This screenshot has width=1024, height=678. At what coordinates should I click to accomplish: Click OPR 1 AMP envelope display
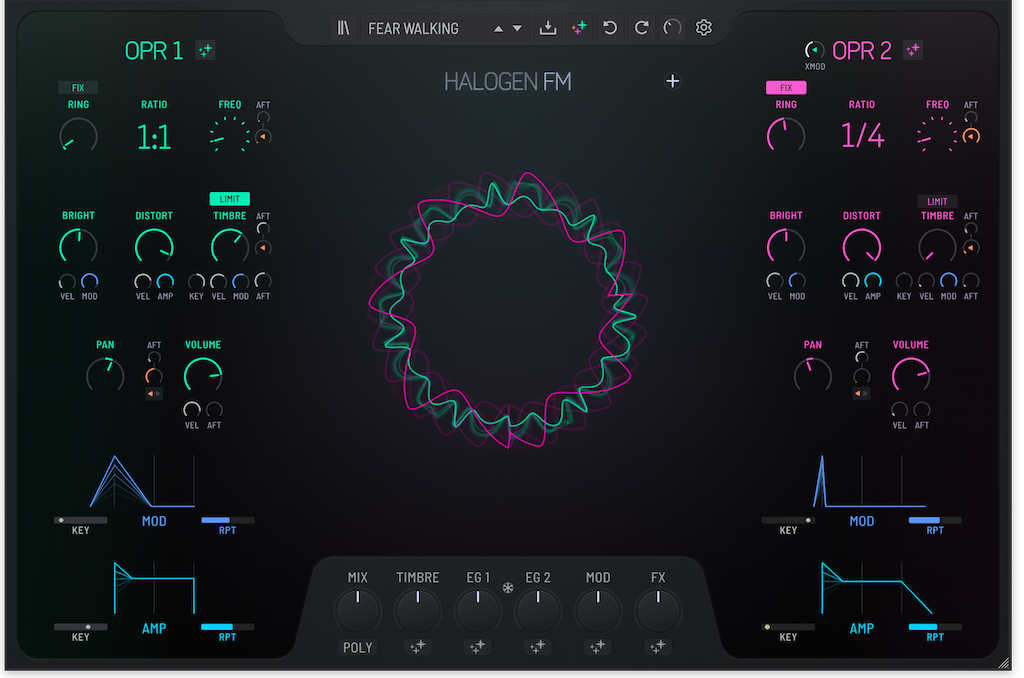[x=155, y=588]
